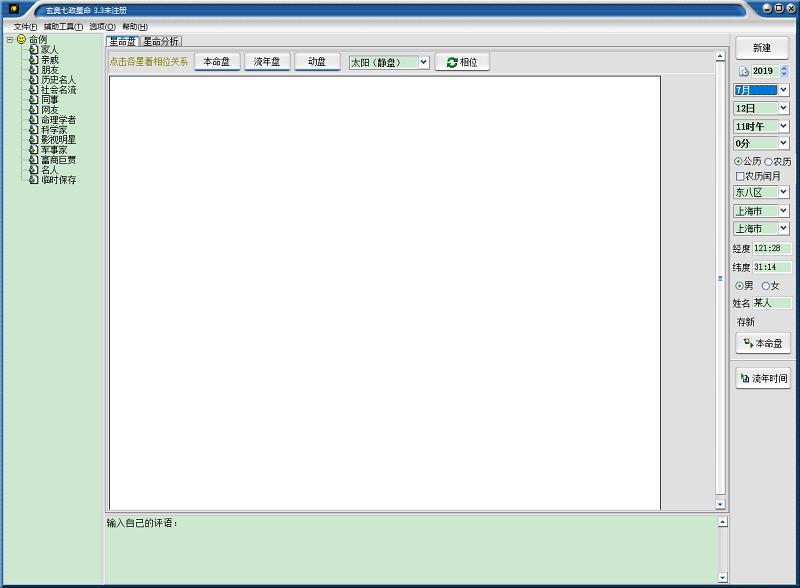Click the 流年盘 button in toolbar
Image resolution: width=800 pixels, height=588 pixels.
(267, 62)
